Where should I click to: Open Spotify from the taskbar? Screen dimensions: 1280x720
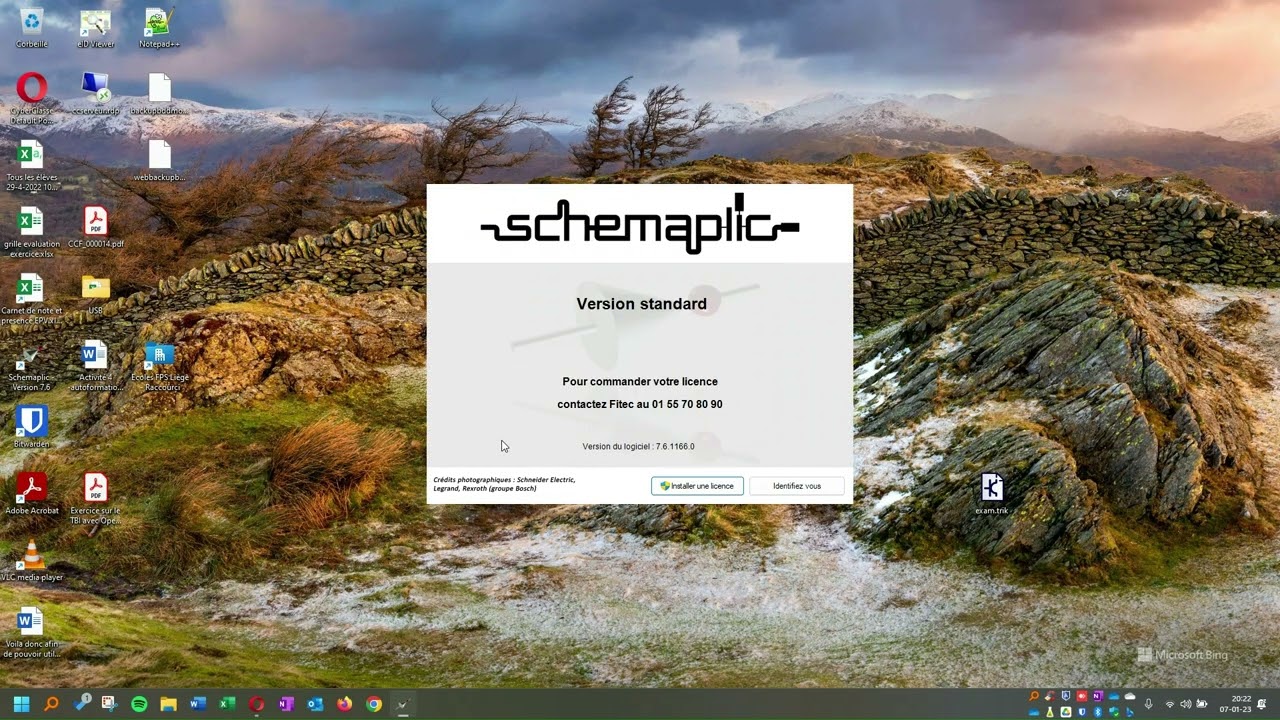[x=139, y=704]
